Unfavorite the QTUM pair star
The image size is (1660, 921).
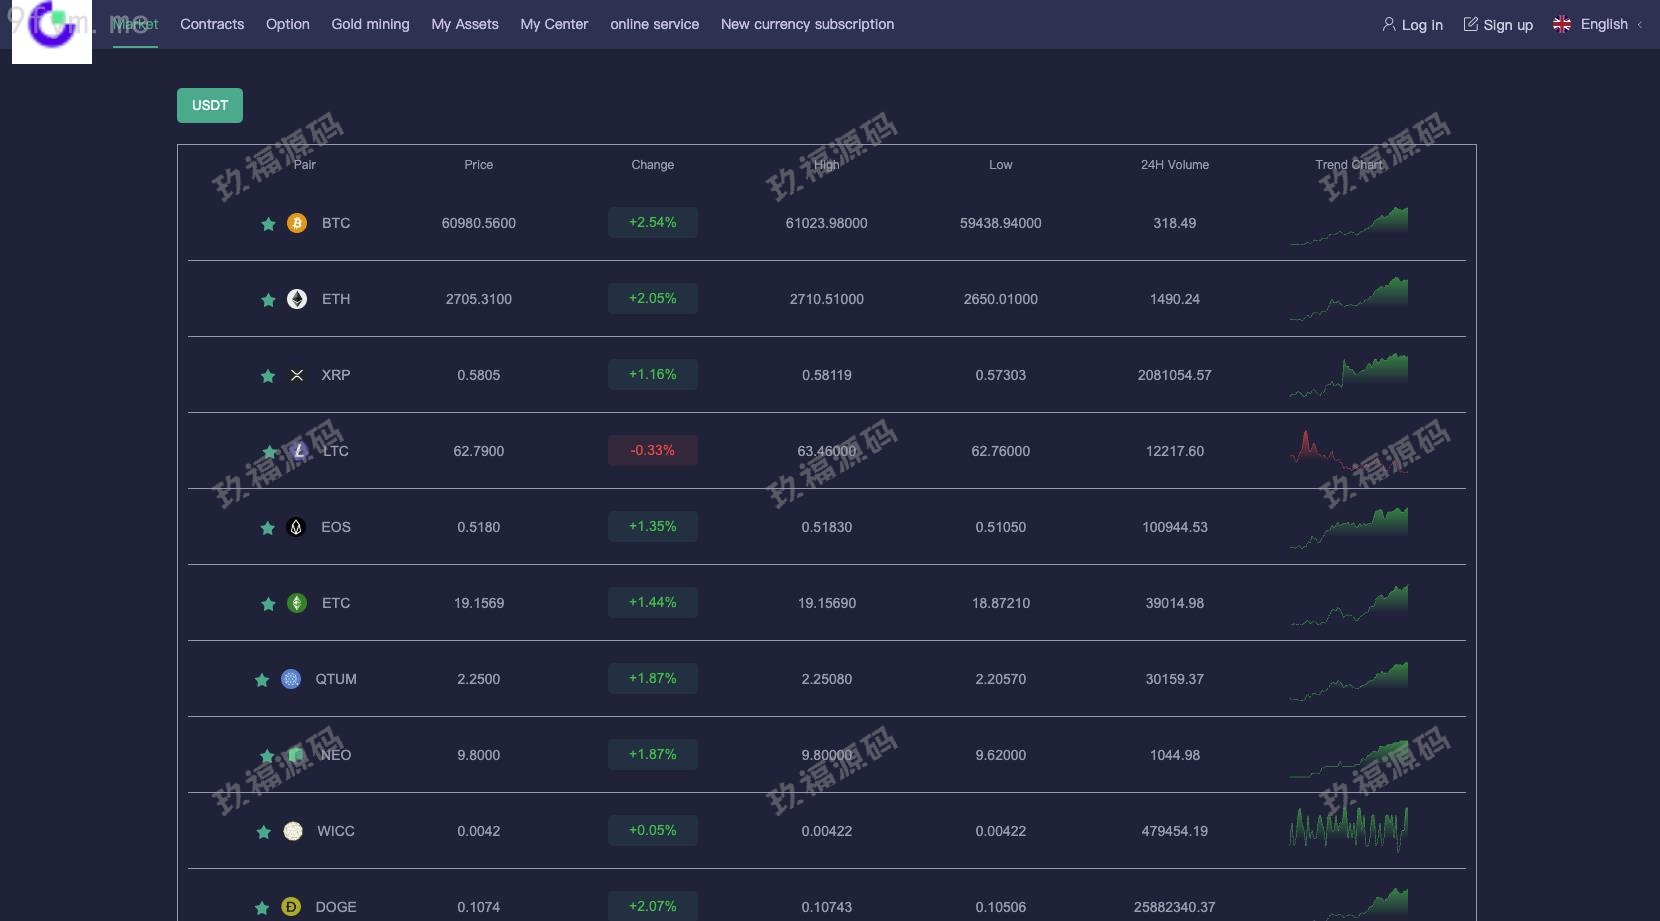[x=262, y=680]
